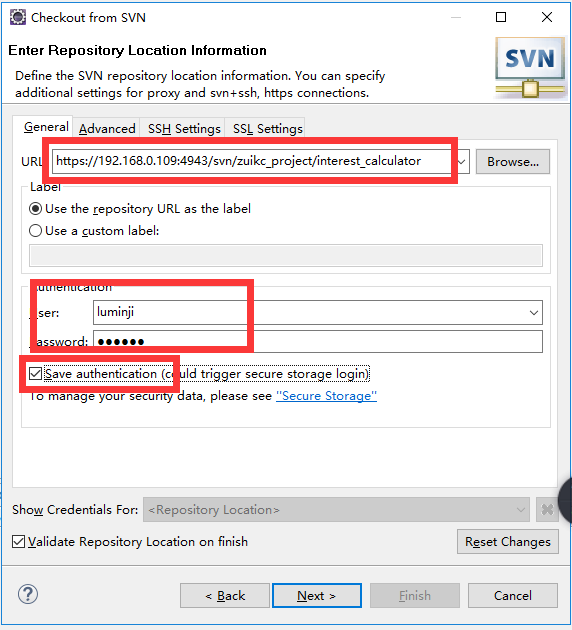Click the SVN logo banner image
The height and width of the screenshot is (630, 572).
(531, 68)
